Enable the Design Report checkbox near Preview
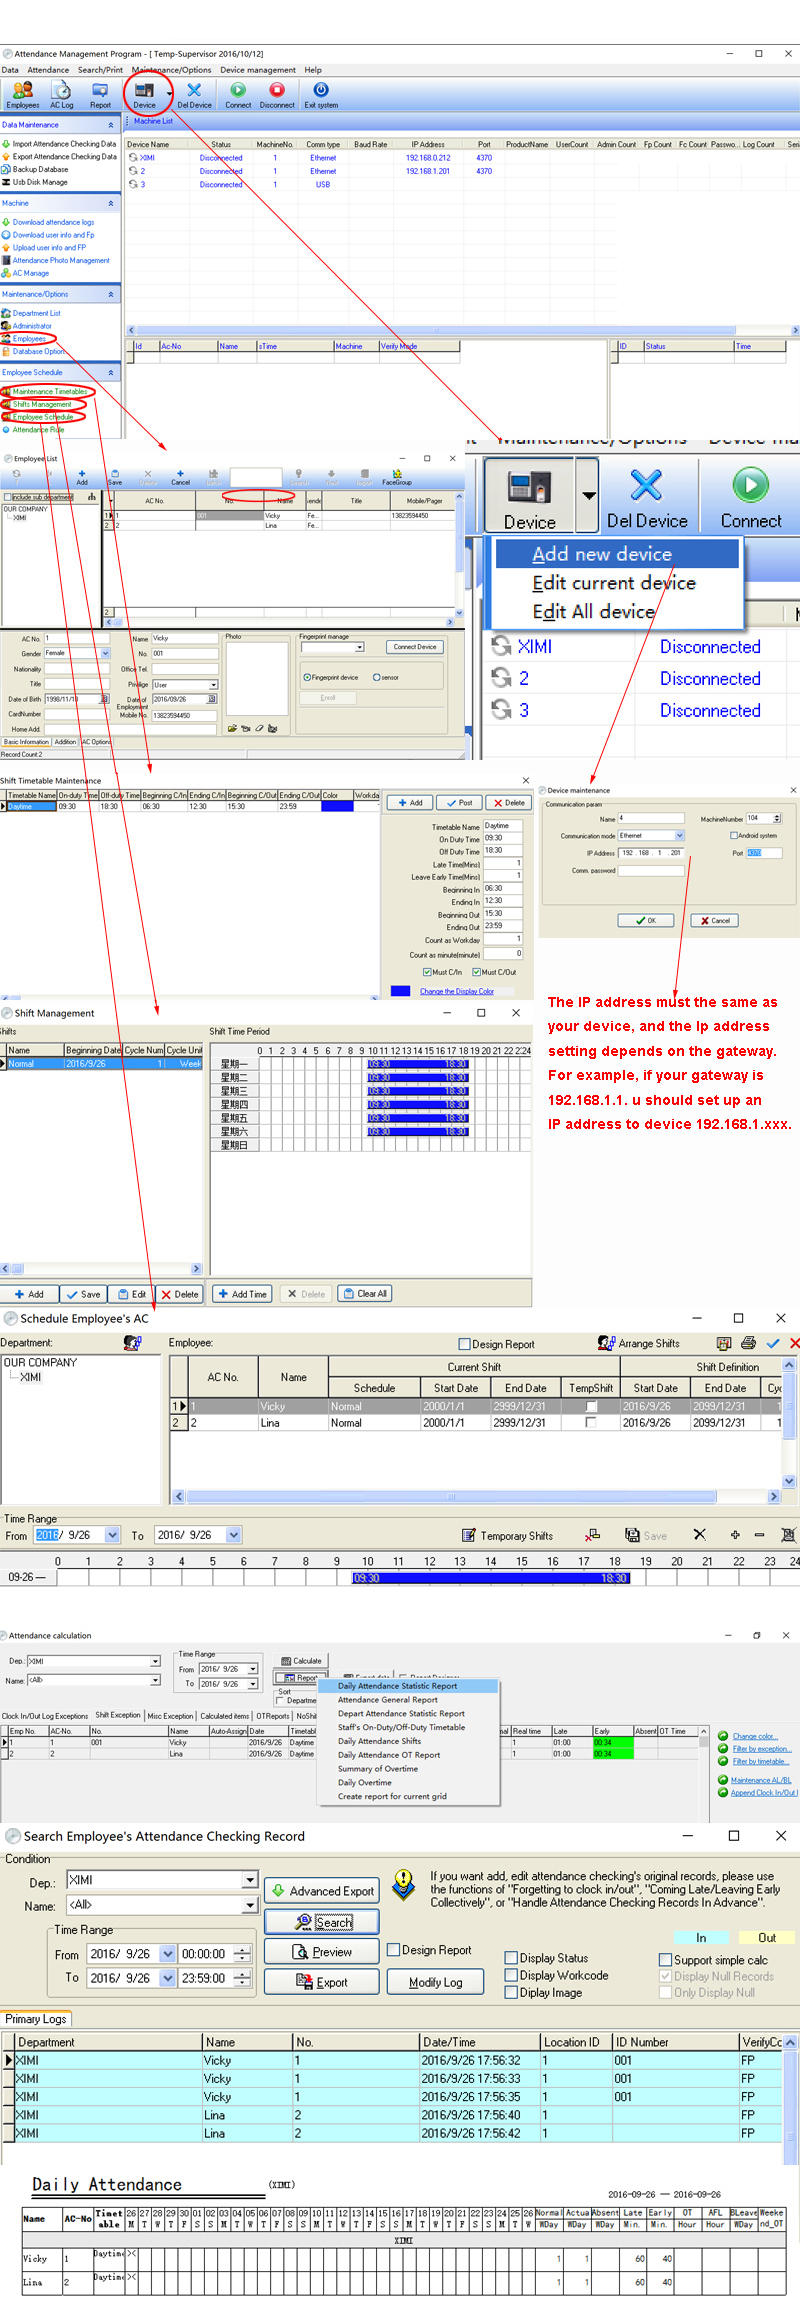The width and height of the screenshot is (800, 2324). click(x=394, y=1950)
